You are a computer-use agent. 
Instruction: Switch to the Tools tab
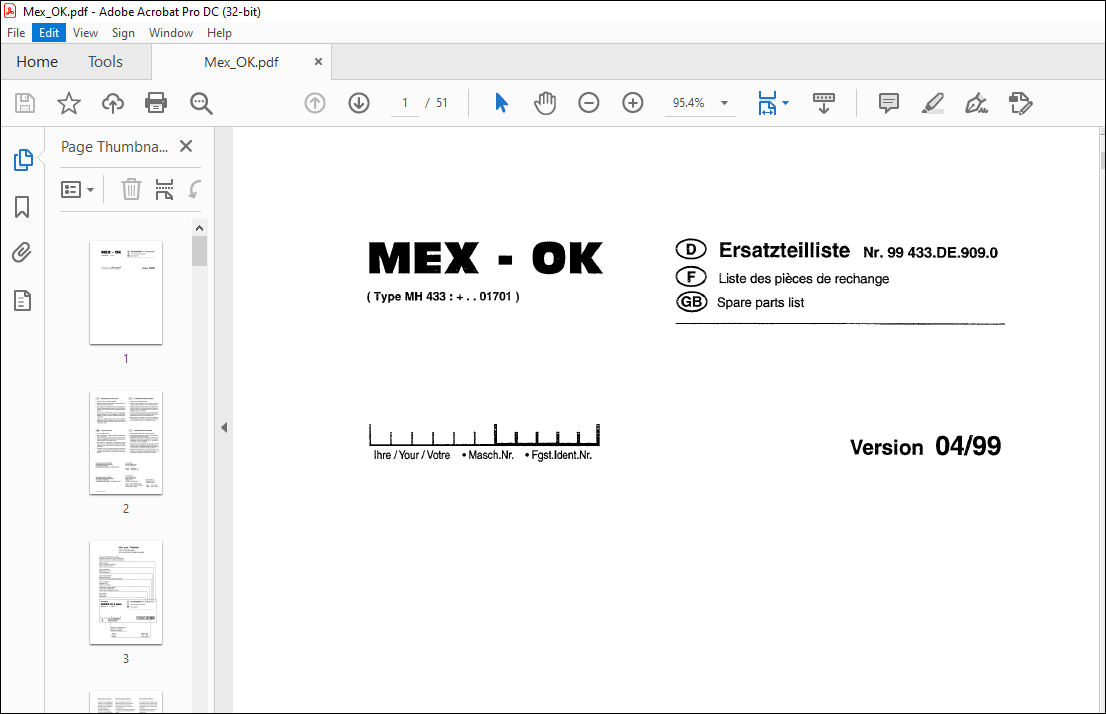pyautogui.click(x=105, y=62)
